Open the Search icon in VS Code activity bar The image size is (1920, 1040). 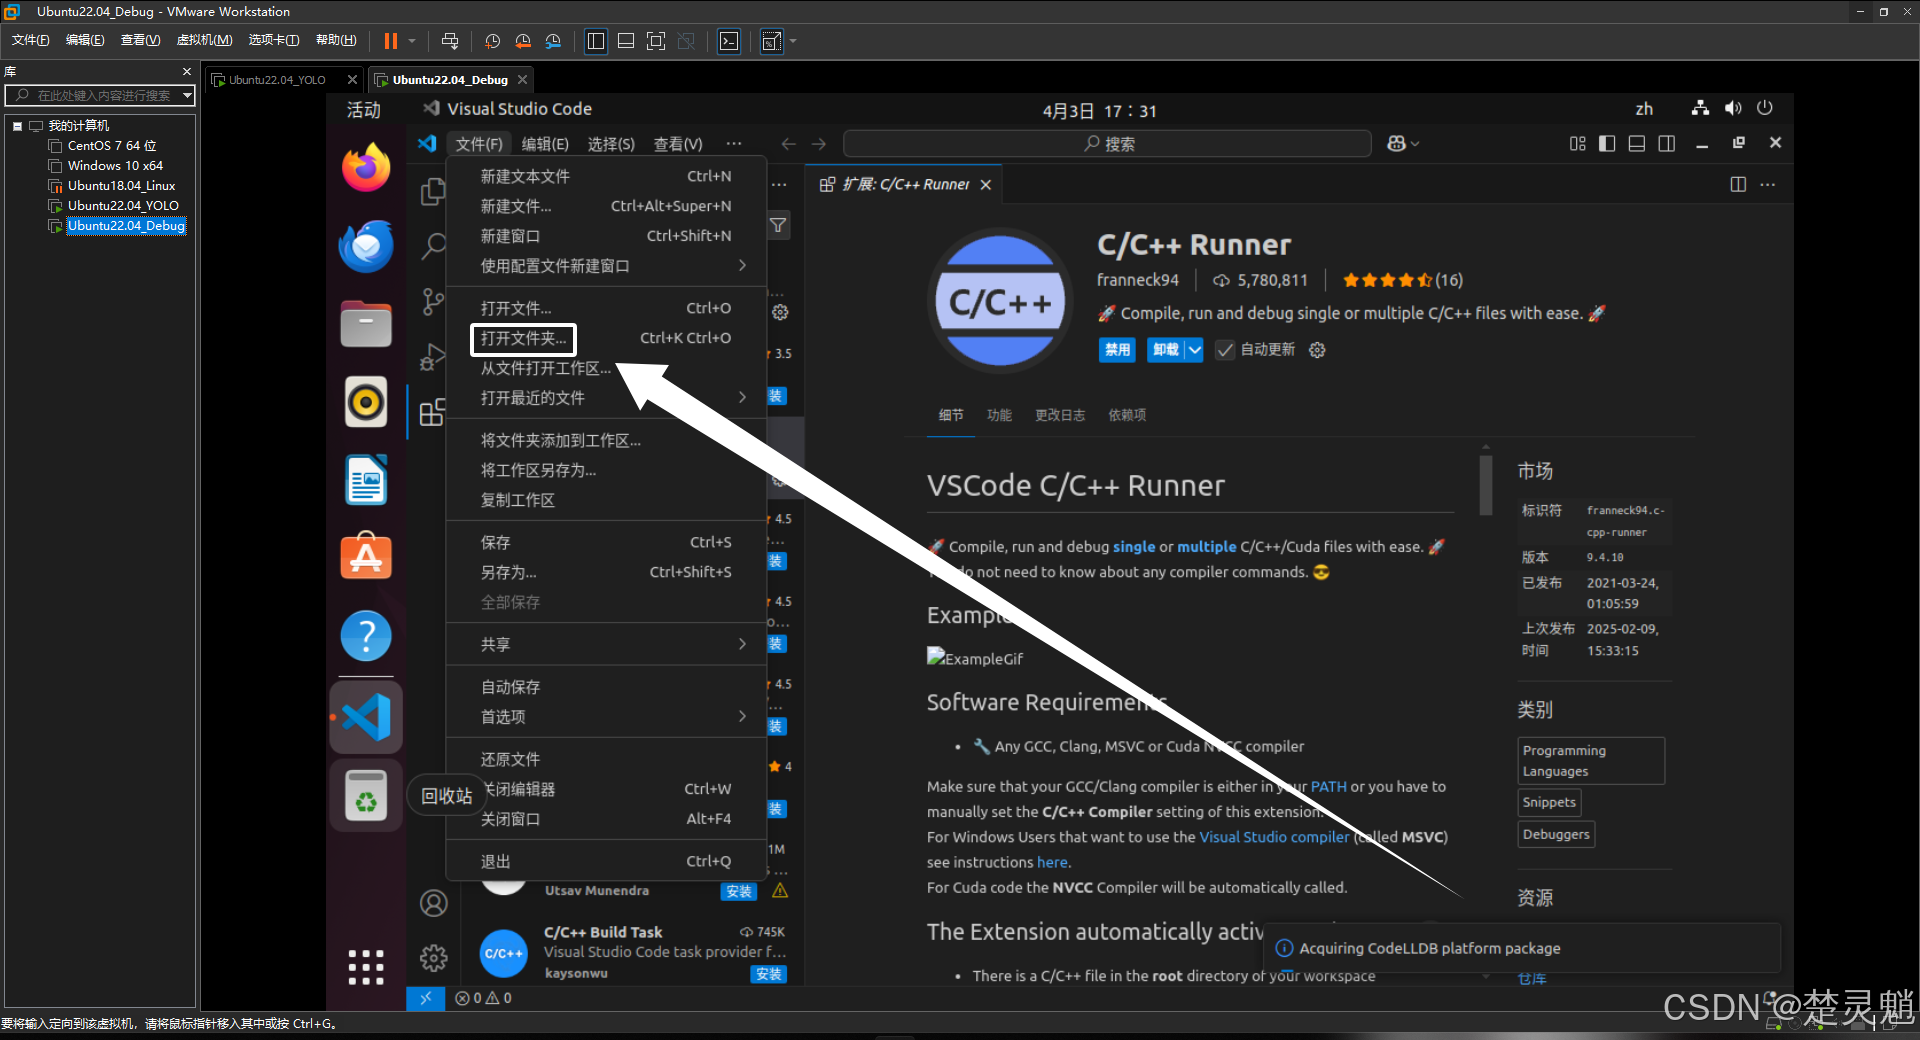(x=433, y=246)
